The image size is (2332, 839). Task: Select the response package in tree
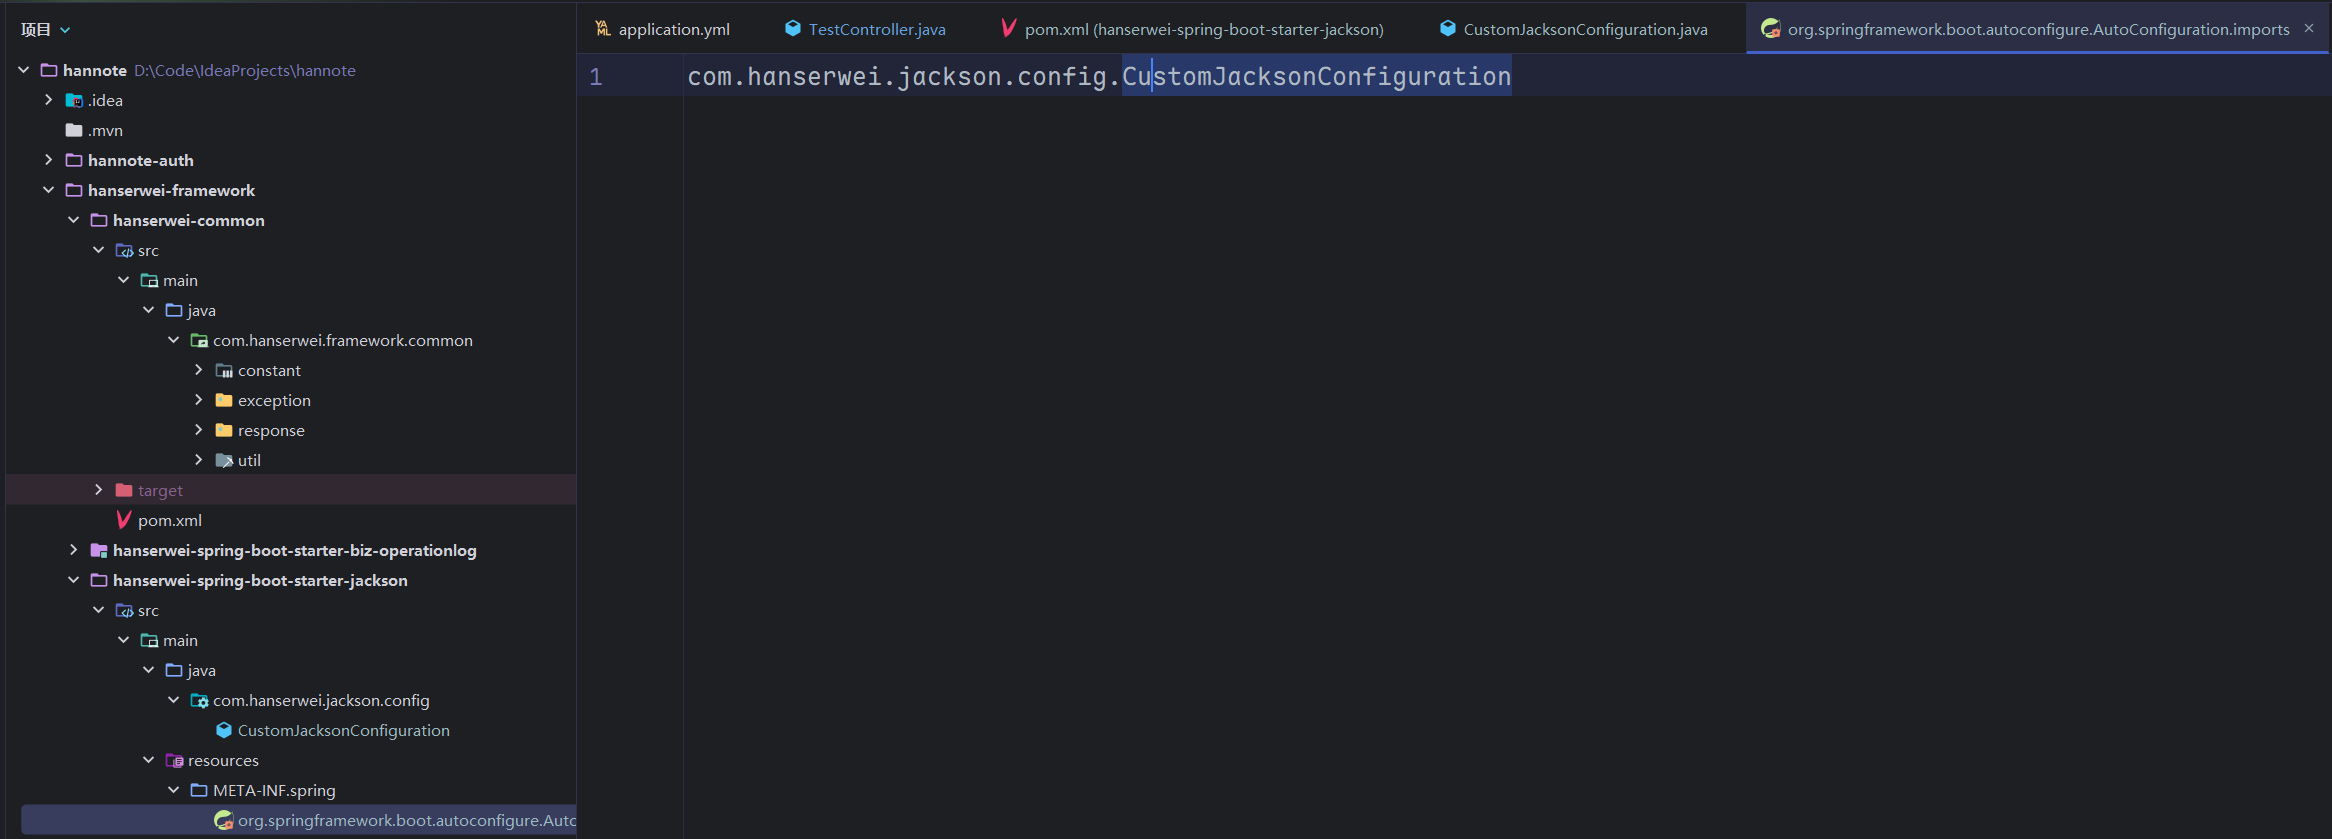click(271, 430)
